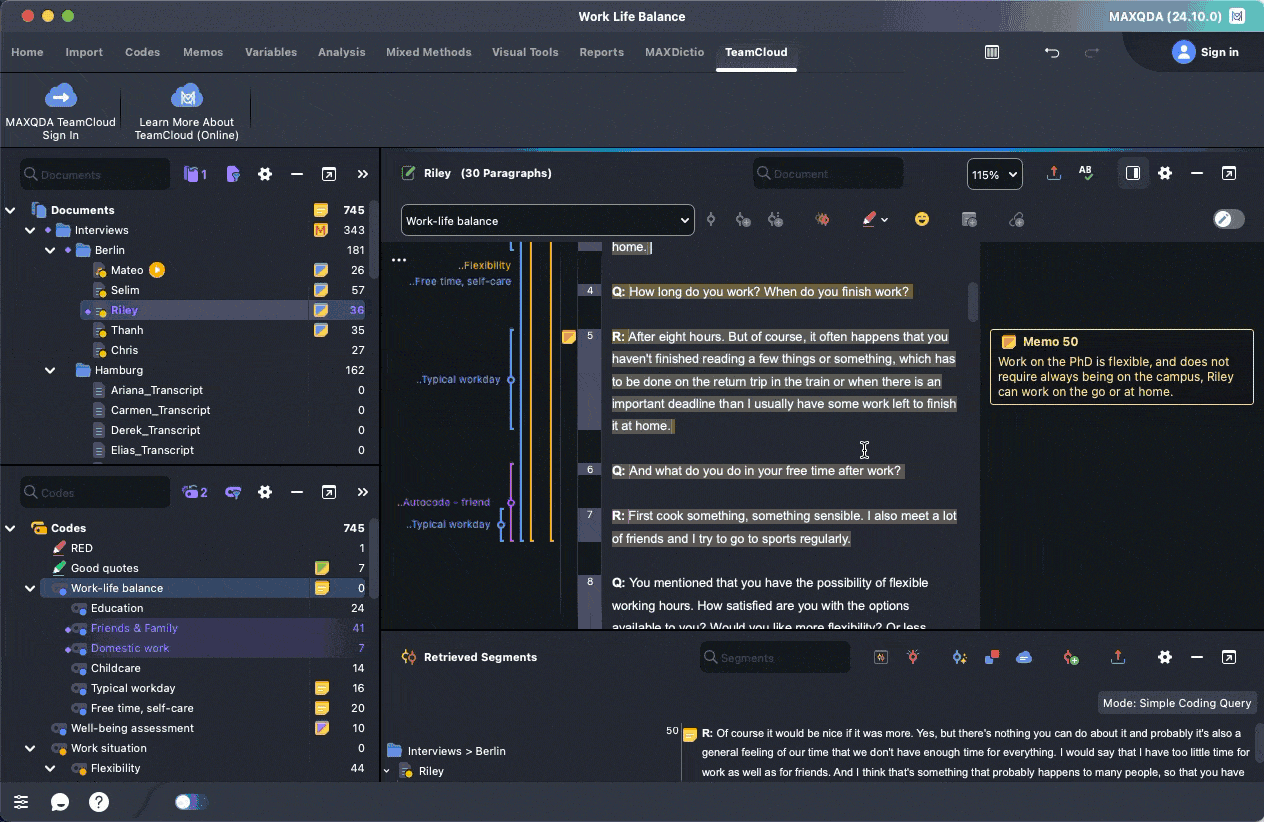The image size is (1264, 822).
Task: Toggle the edit mode switch above Memo 50
Action: pos(1228,219)
